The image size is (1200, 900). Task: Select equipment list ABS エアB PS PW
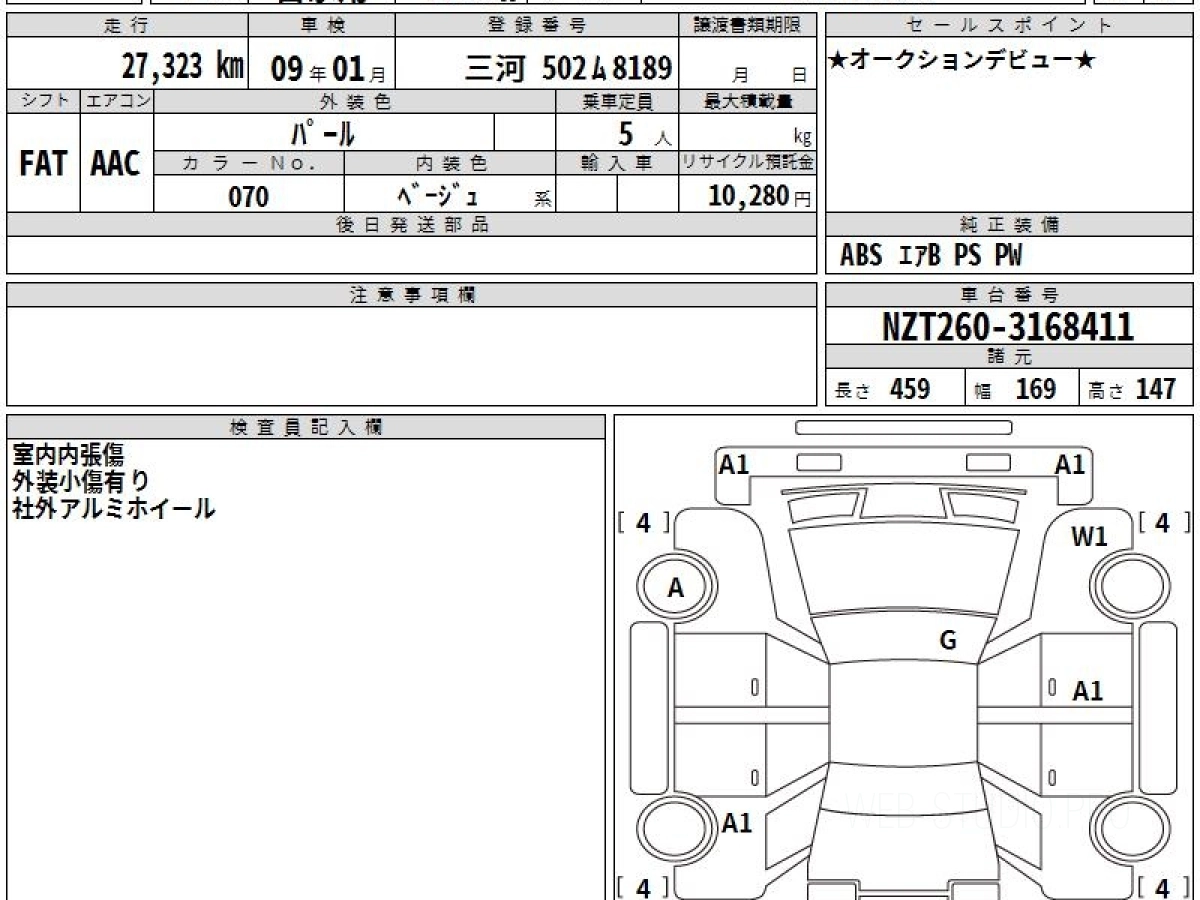(x=931, y=256)
